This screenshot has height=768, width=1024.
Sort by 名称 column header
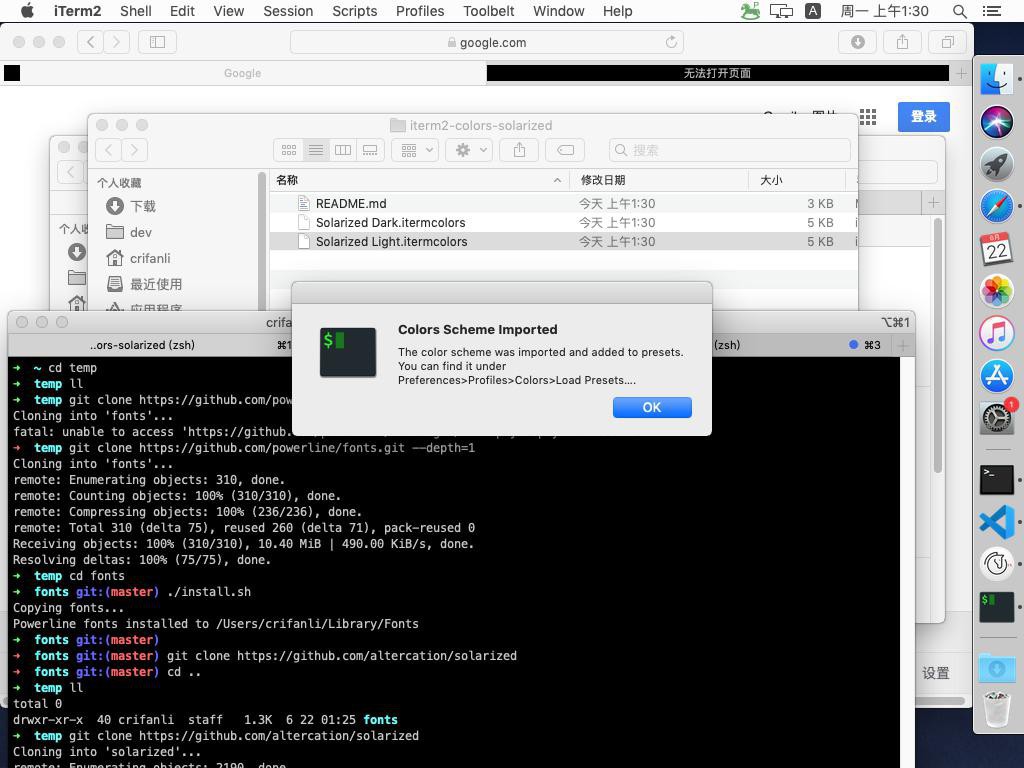pyautogui.click(x=419, y=180)
